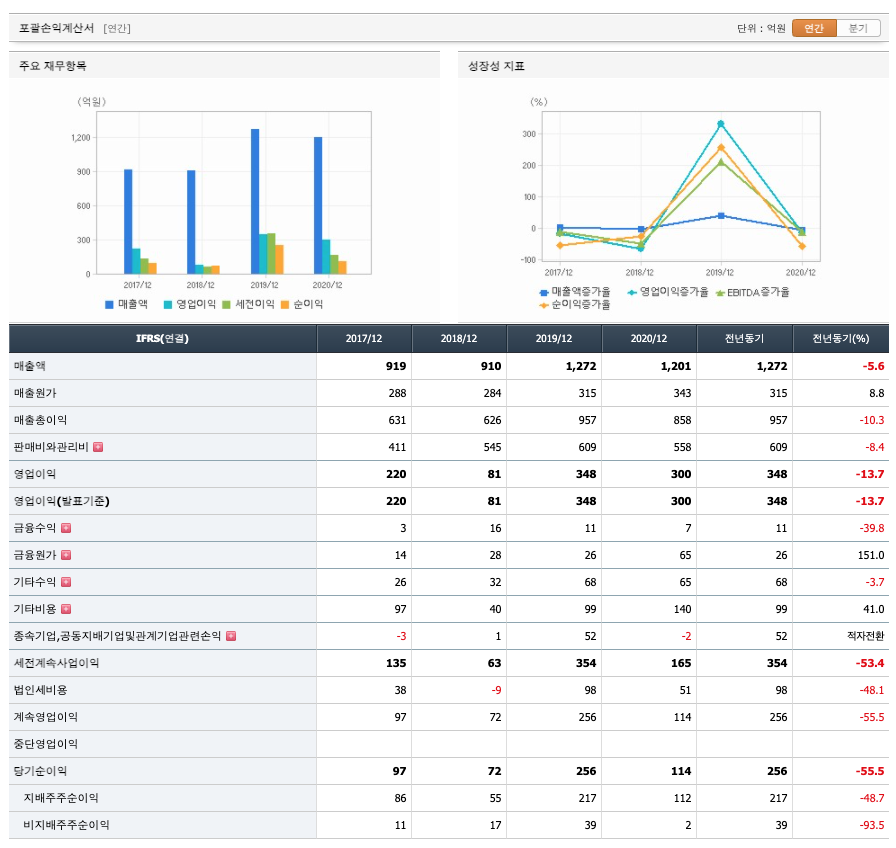The width and height of the screenshot is (896, 848).
Task: Click the 2017/12 blue 매출액 bar
Action: pyautogui.click(x=128, y=222)
